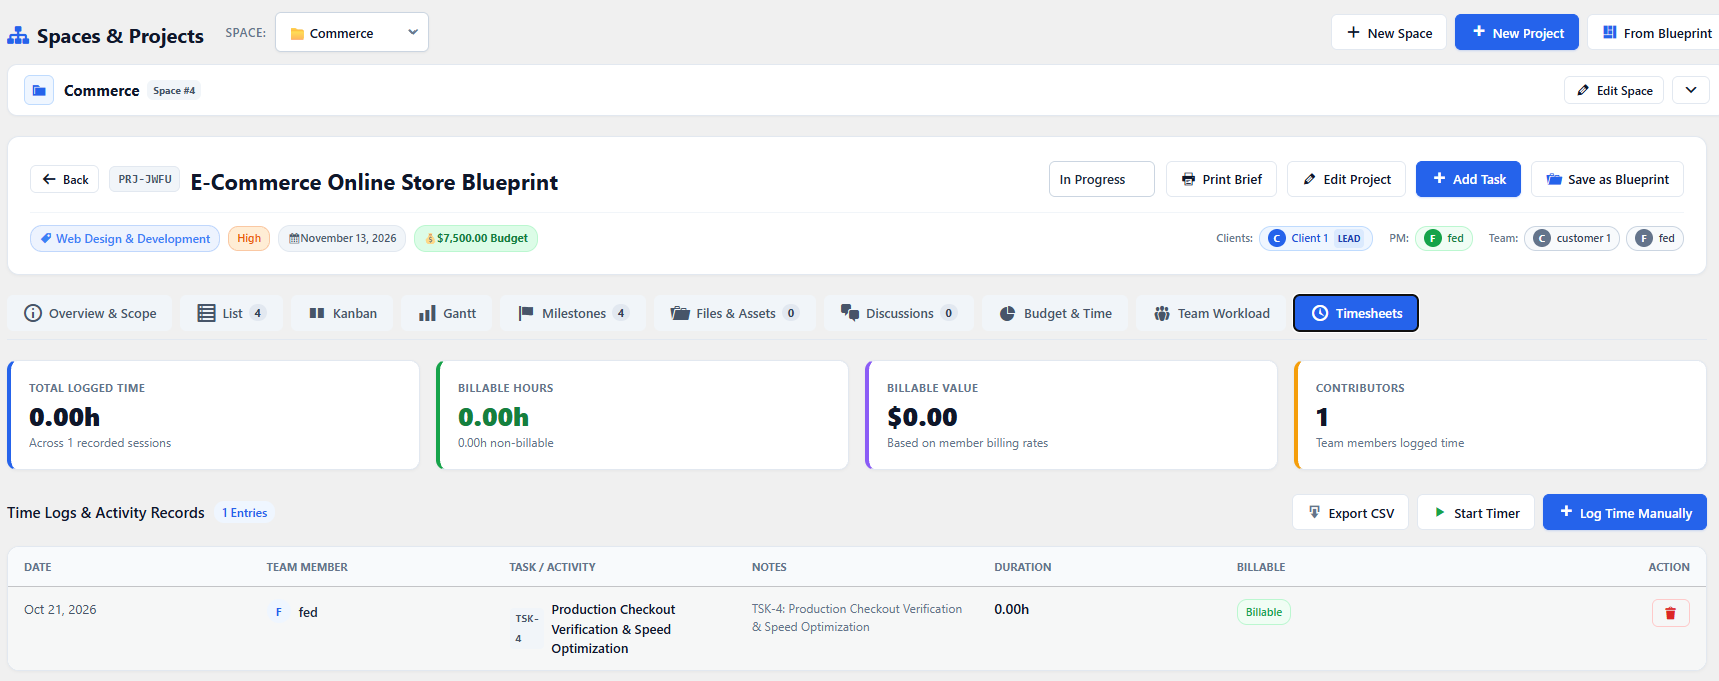Open the Gantt tab
This screenshot has height=681, width=1719.
[447, 313]
